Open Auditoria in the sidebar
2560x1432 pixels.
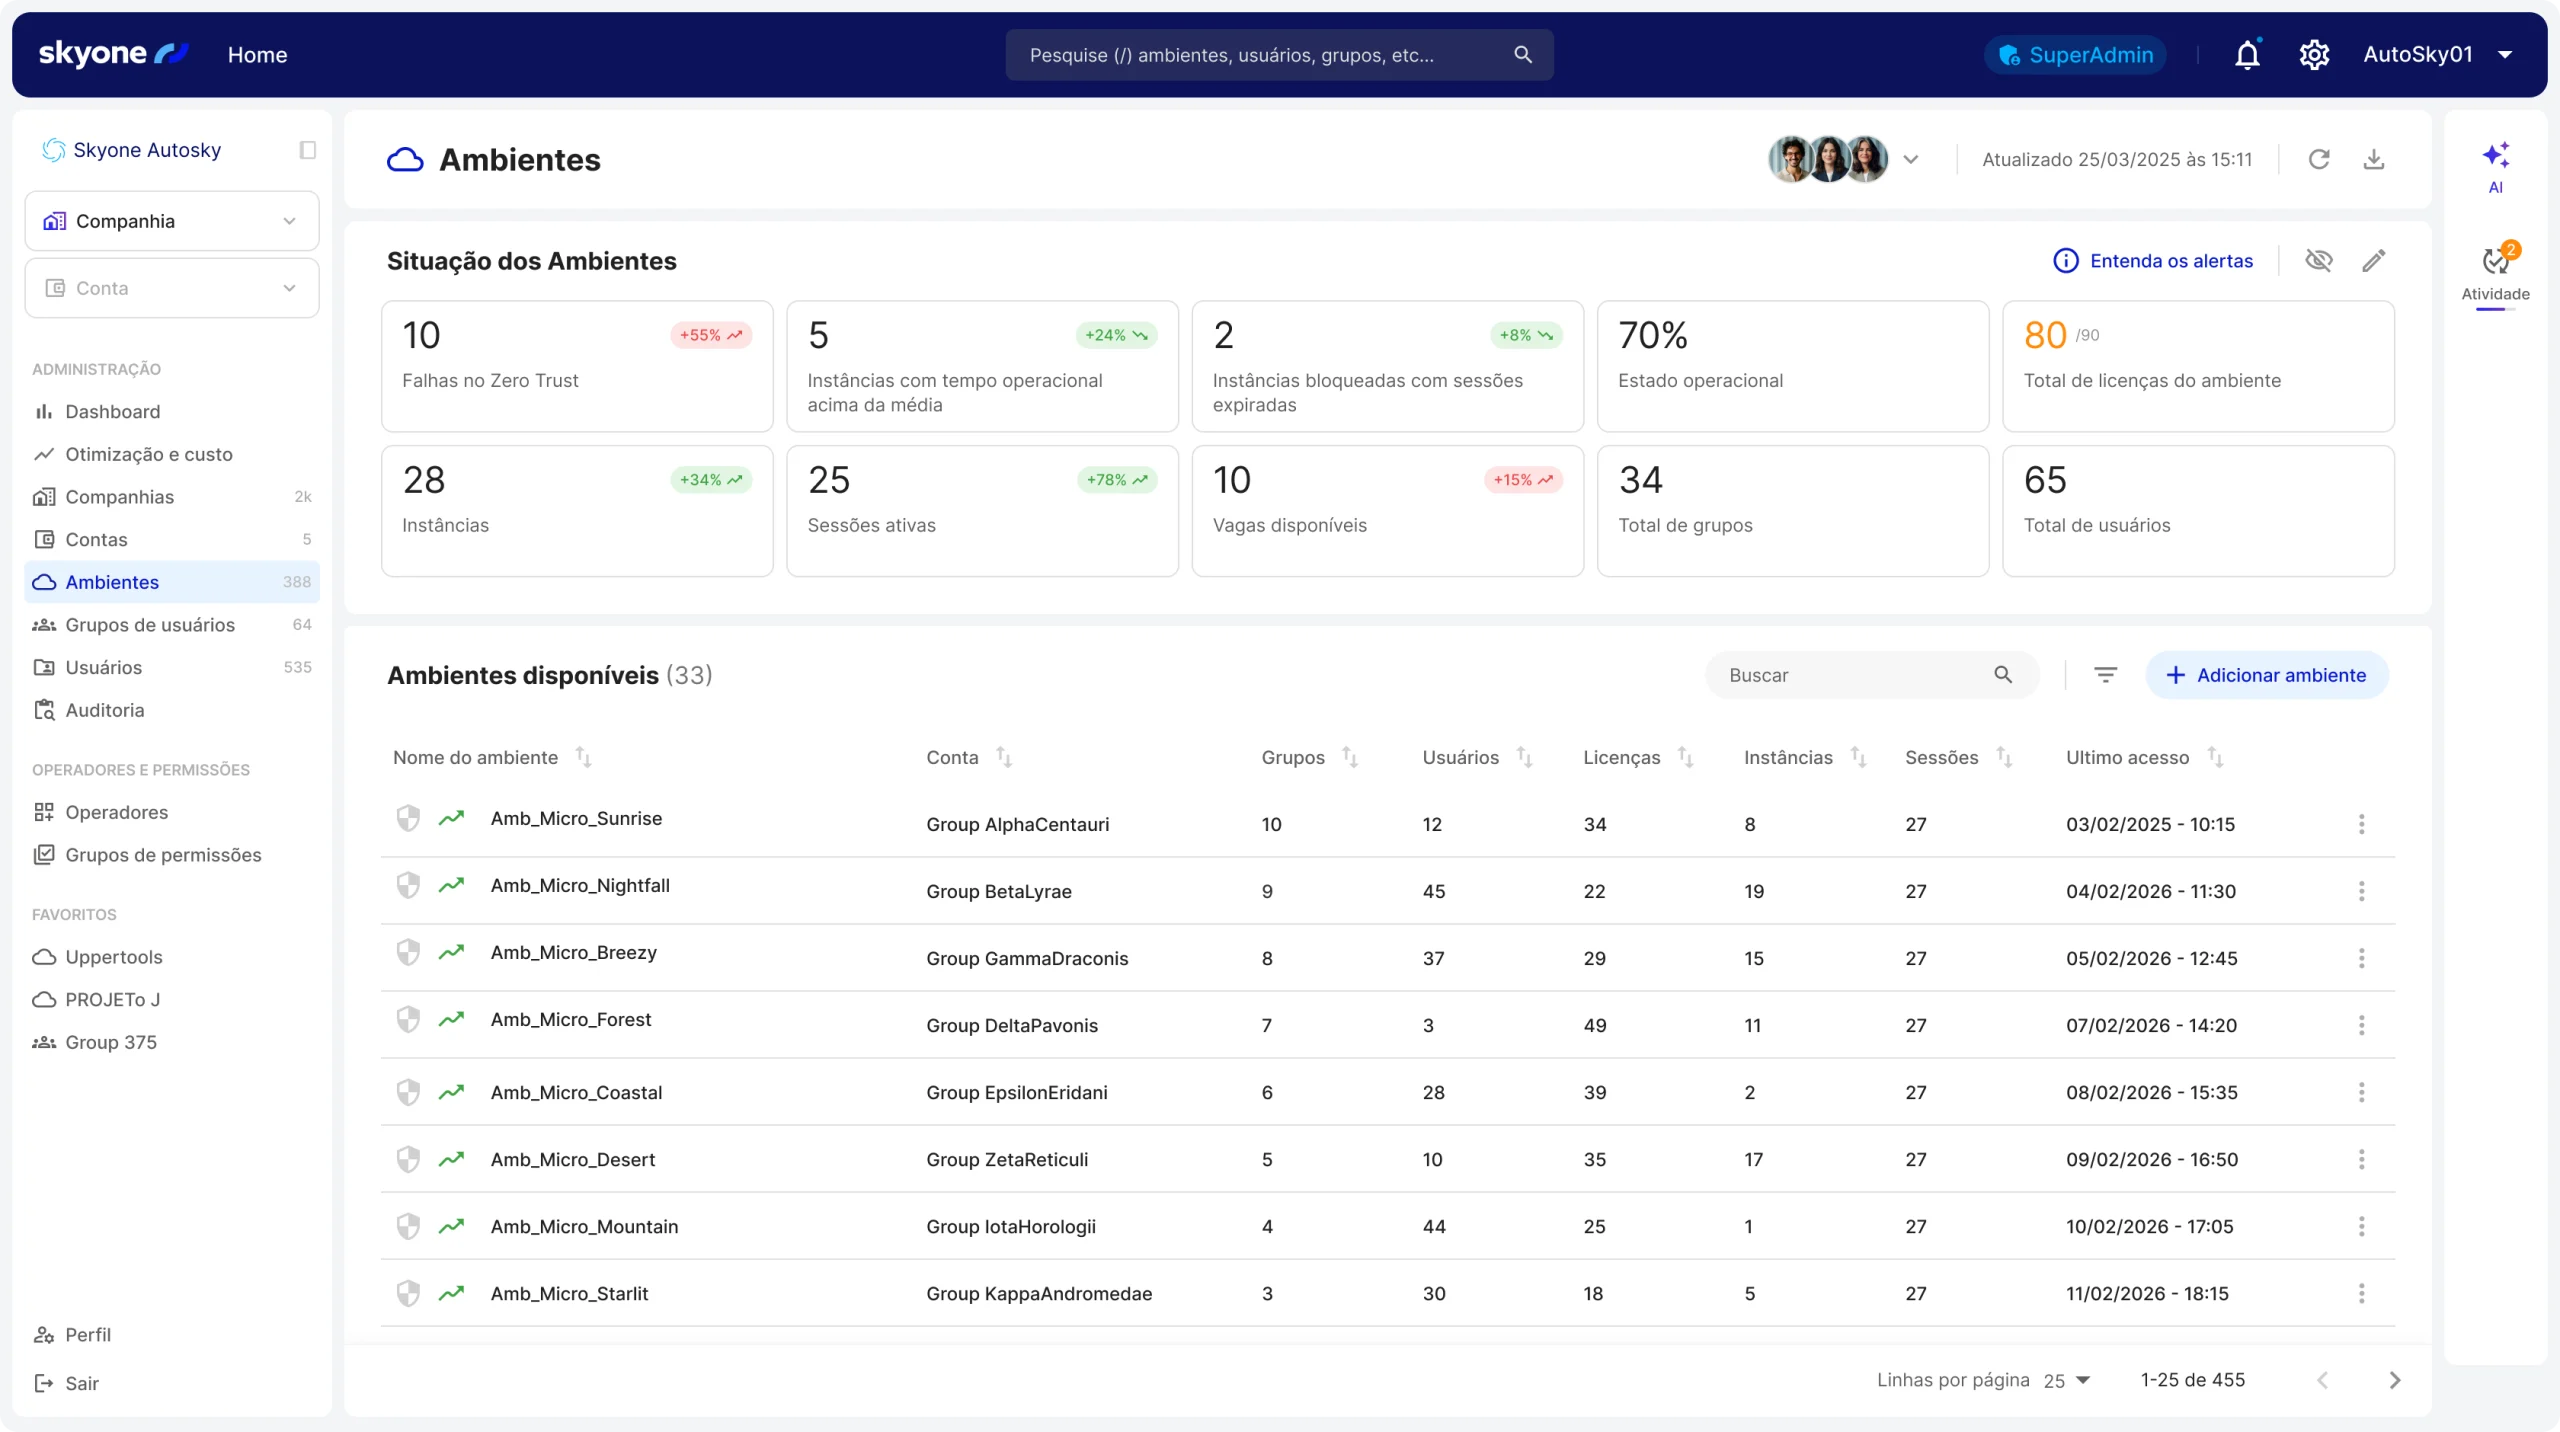[x=105, y=710]
